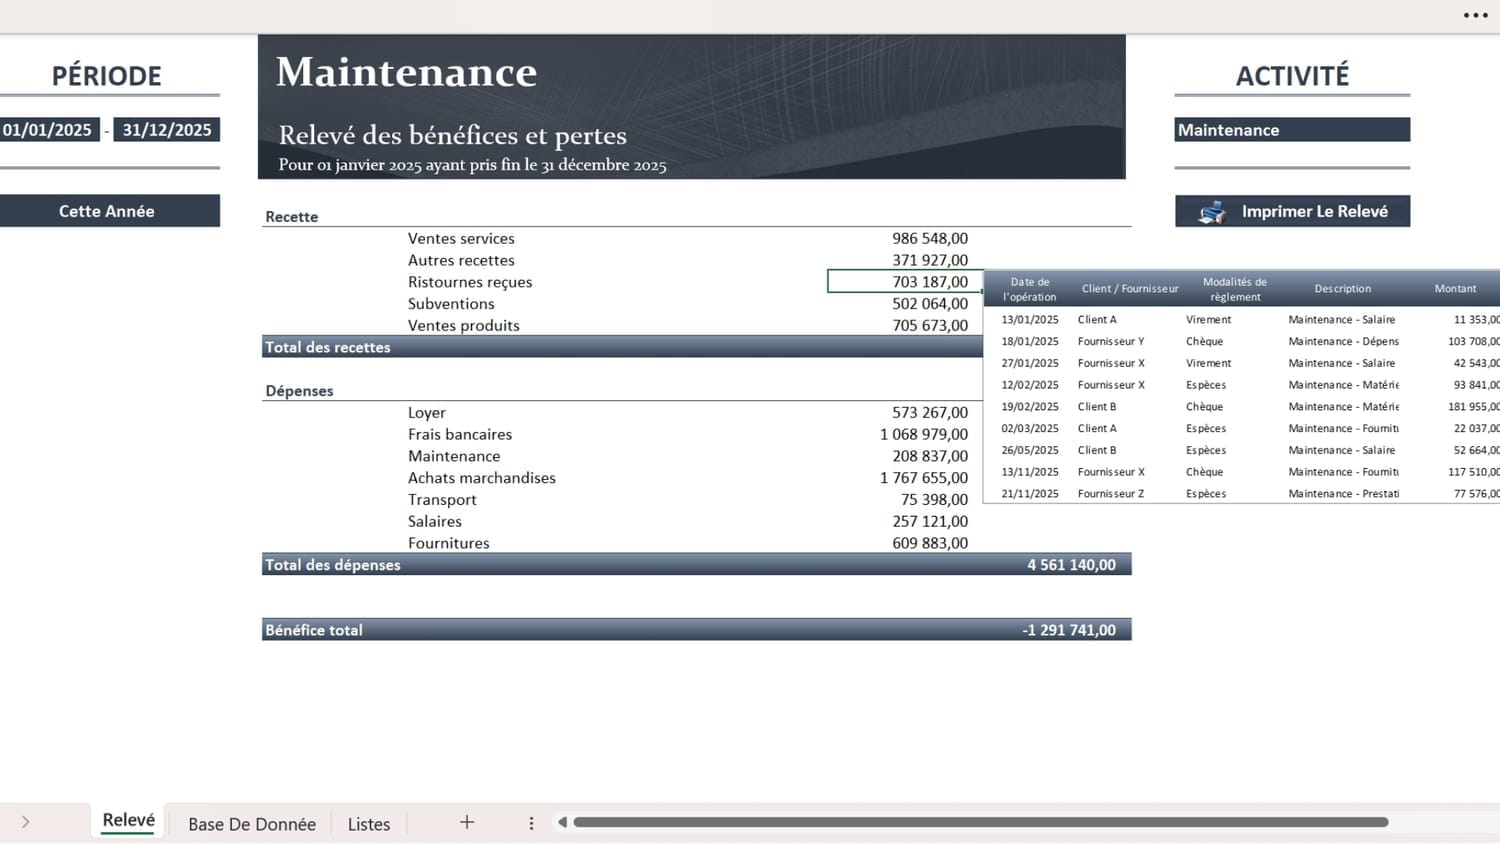Click the printer icon for Imprimer Le Relevé

(x=1212, y=212)
